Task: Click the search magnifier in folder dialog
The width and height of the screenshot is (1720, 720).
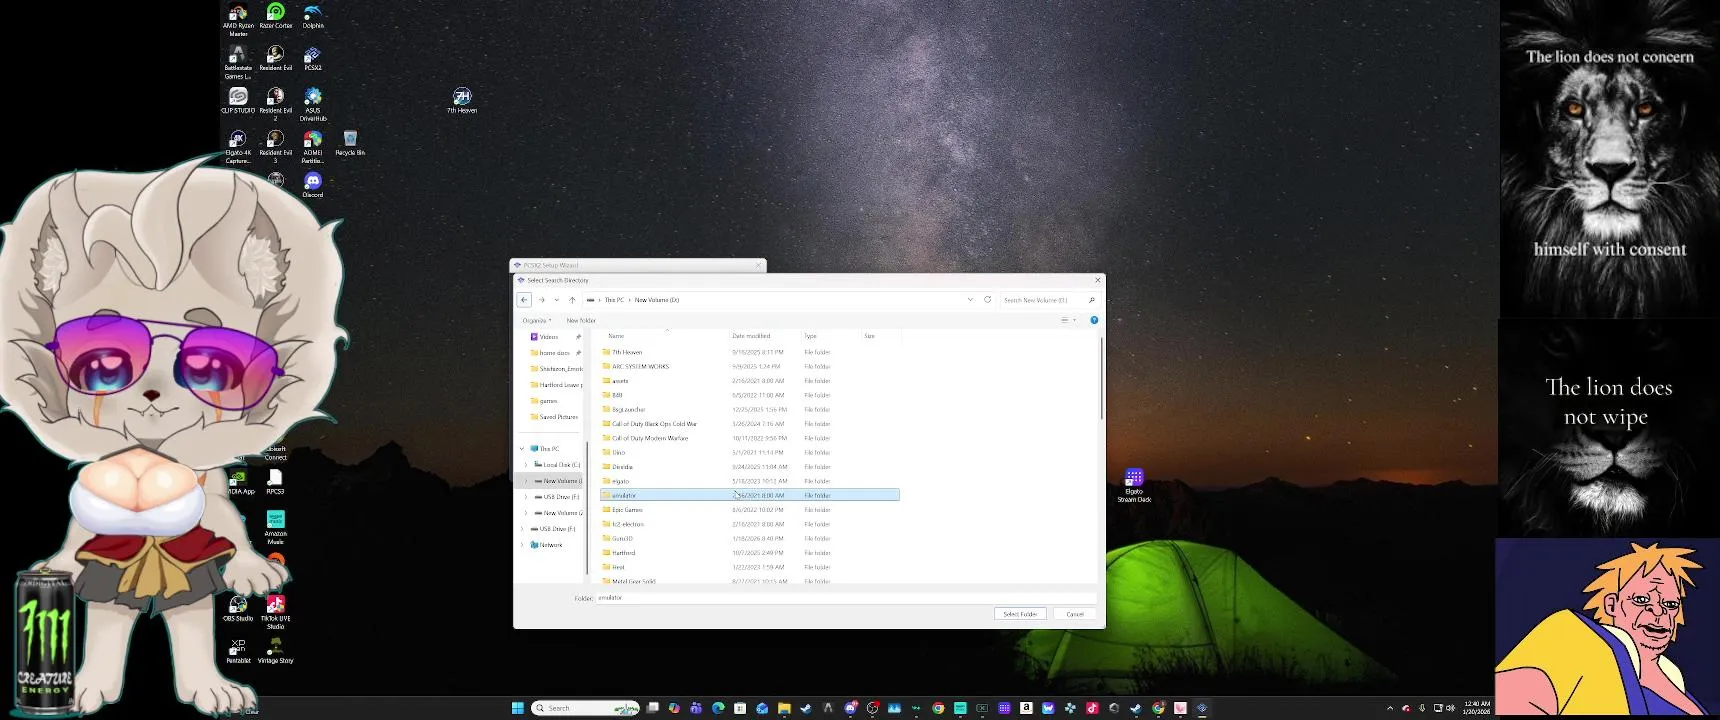Action: click(1091, 300)
